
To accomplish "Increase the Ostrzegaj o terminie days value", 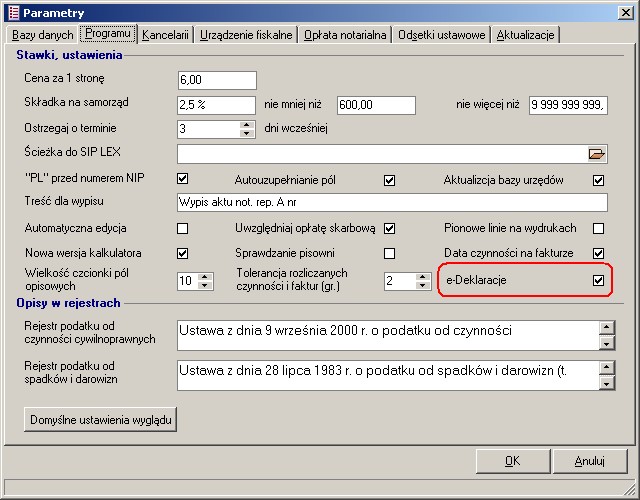I will coord(247,124).
